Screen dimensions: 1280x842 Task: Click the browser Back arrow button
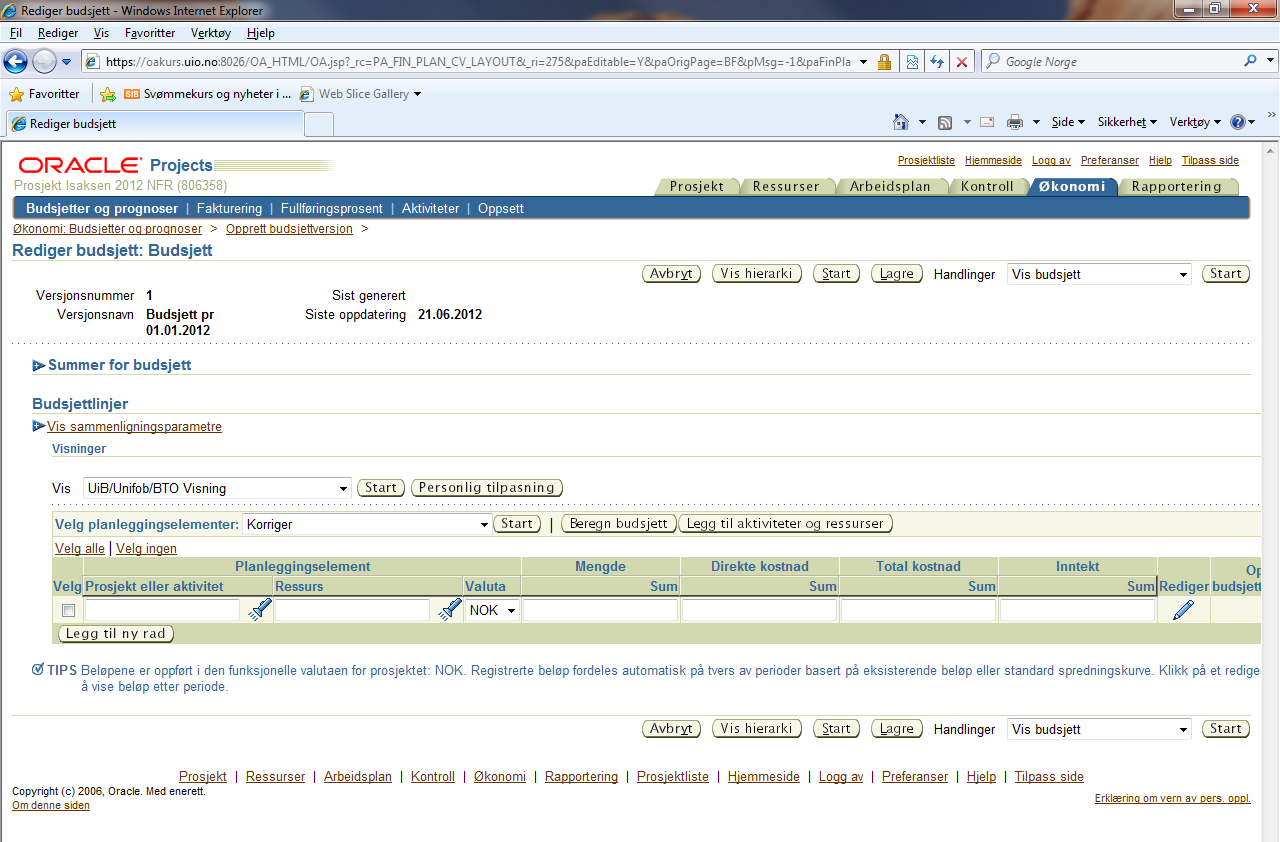coord(16,61)
